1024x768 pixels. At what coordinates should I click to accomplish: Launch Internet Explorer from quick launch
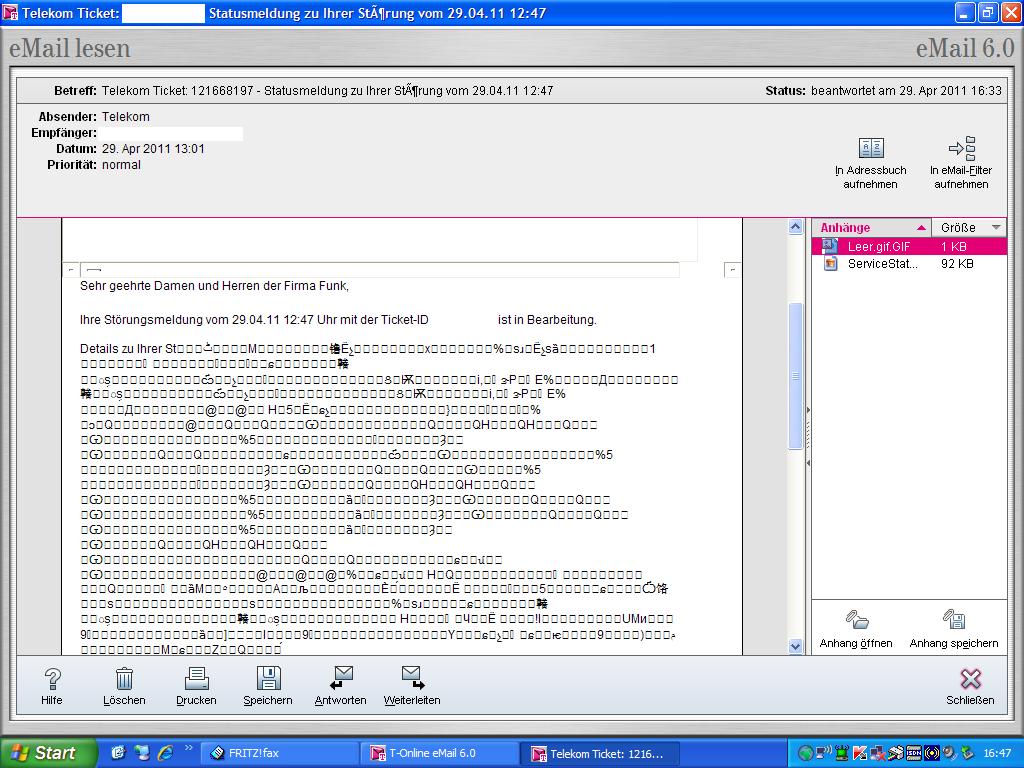coord(165,753)
